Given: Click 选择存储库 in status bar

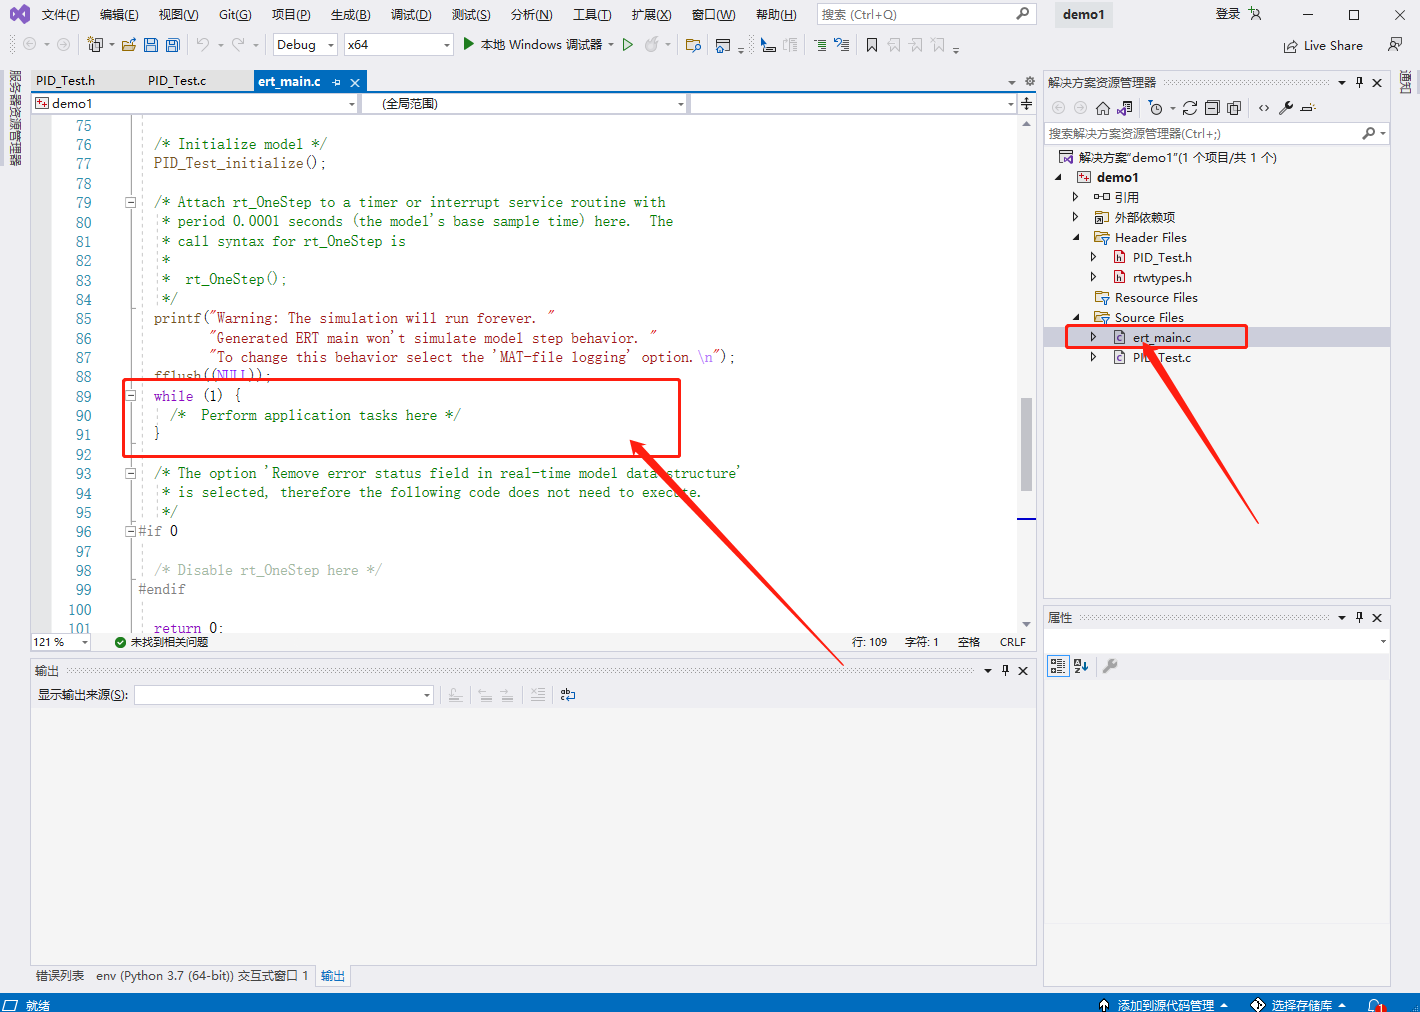Looking at the screenshot, I should click(x=1299, y=1005).
